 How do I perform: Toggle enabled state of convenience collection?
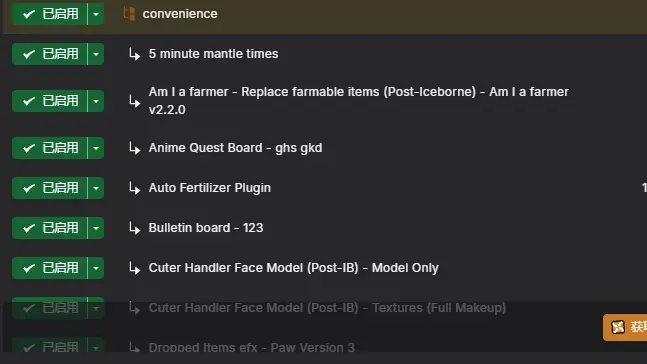[50, 14]
